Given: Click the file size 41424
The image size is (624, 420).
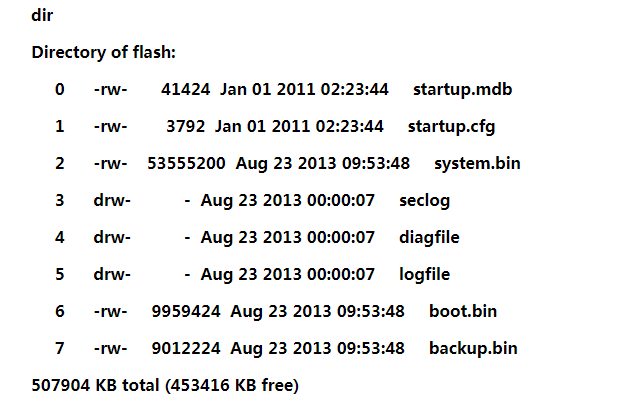Looking at the screenshot, I should point(185,90).
